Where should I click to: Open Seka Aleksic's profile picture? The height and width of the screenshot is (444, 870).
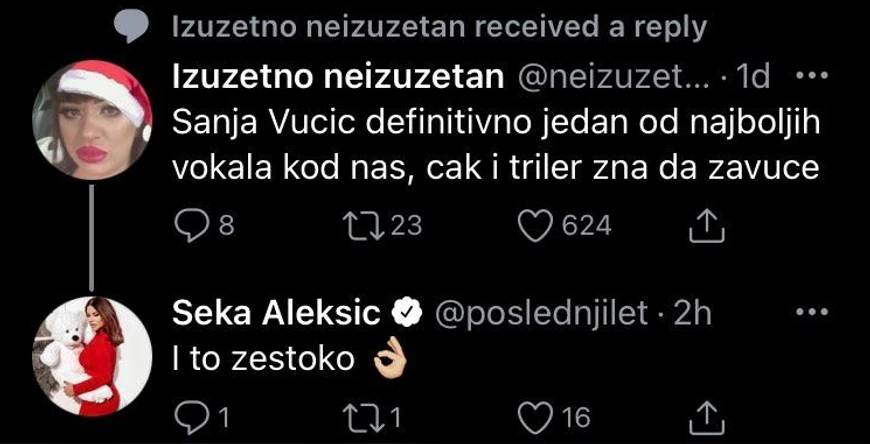pos(92,356)
